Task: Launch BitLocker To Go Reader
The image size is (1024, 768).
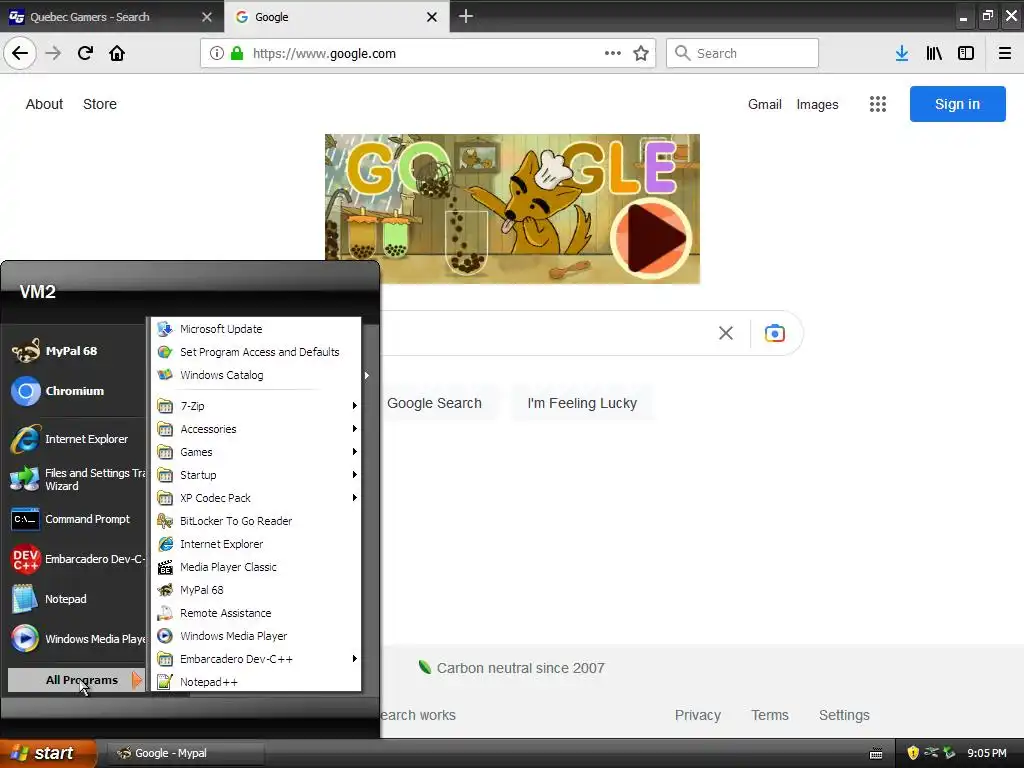Action: 256,521
